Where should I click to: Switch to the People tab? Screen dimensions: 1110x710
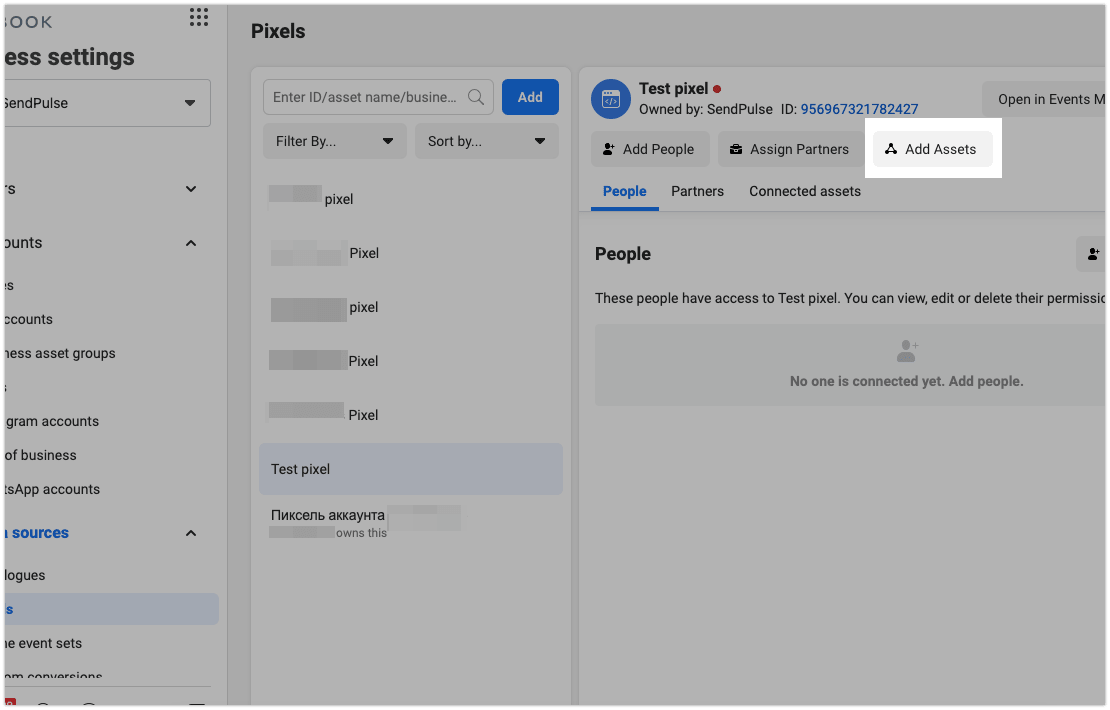click(x=624, y=191)
